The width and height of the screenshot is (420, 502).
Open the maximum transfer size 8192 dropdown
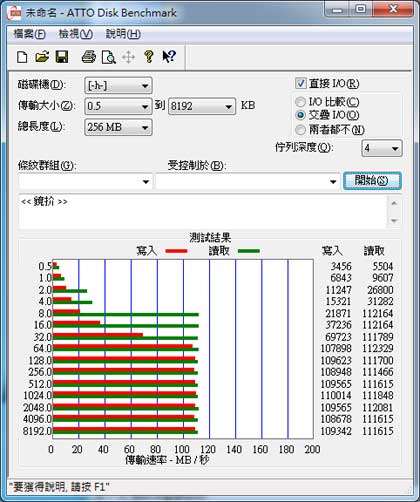click(x=202, y=106)
